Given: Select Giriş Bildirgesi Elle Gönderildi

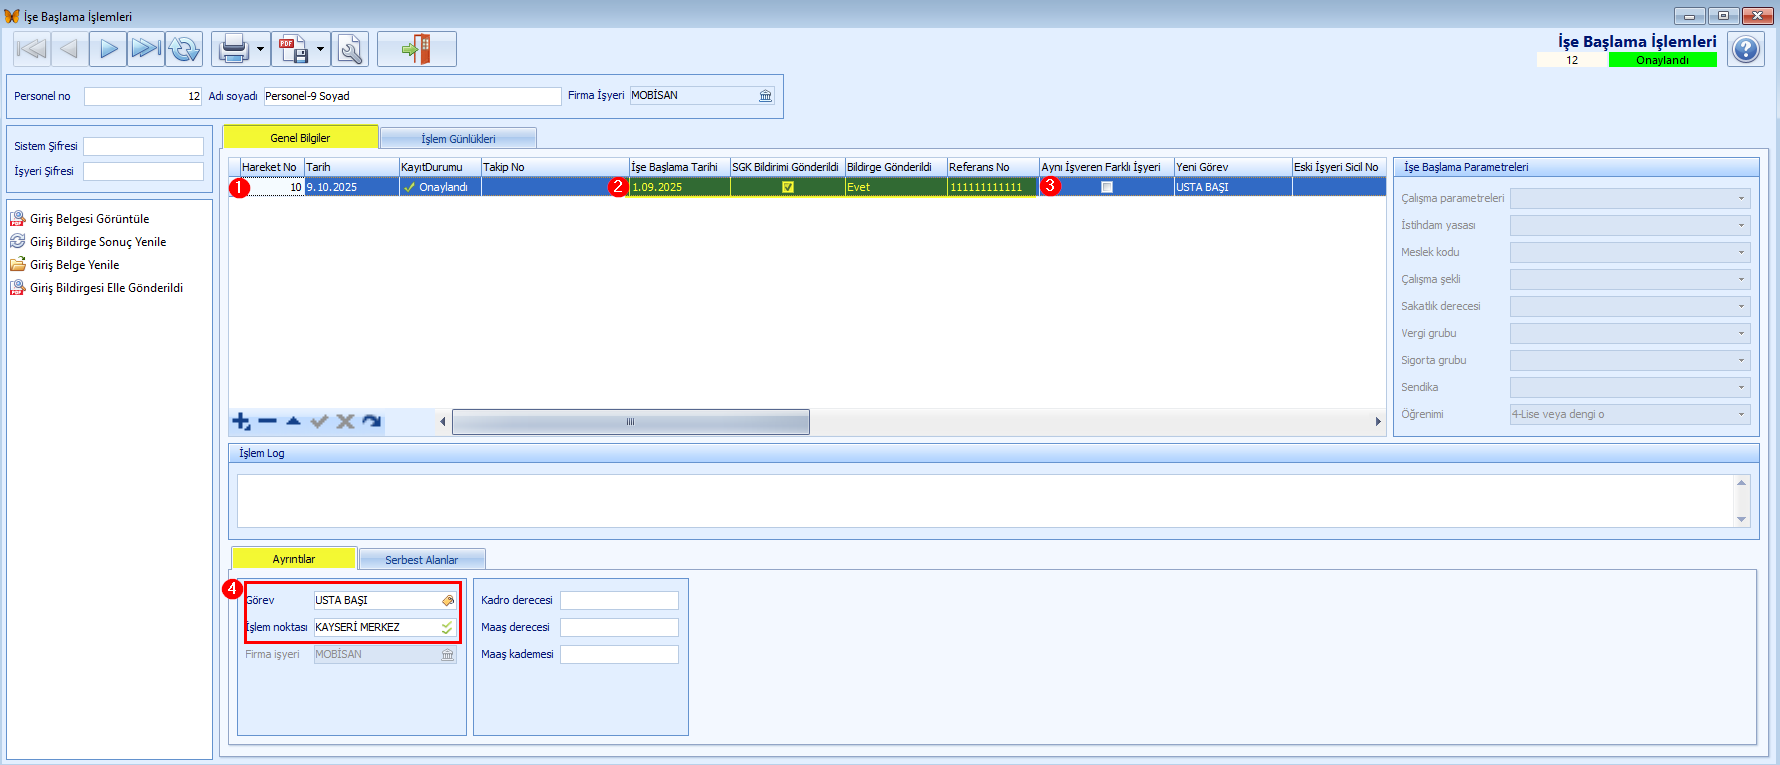Looking at the screenshot, I should click(106, 288).
